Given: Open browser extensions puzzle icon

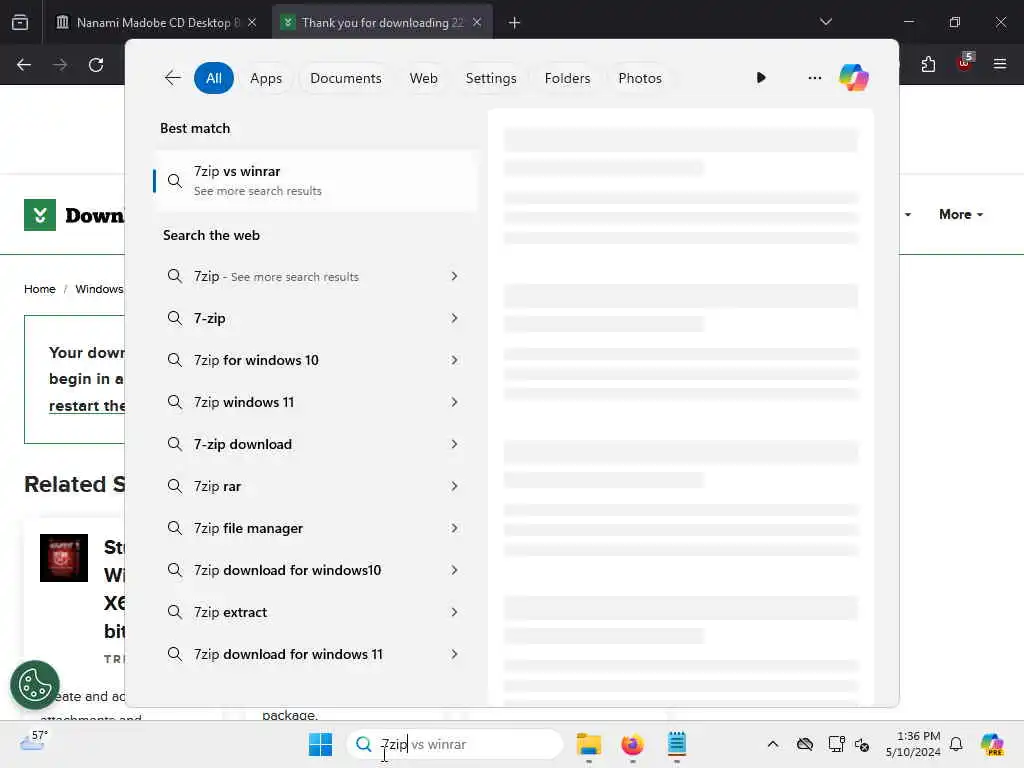Looking at the screenshot, I should tap(928, 64).
